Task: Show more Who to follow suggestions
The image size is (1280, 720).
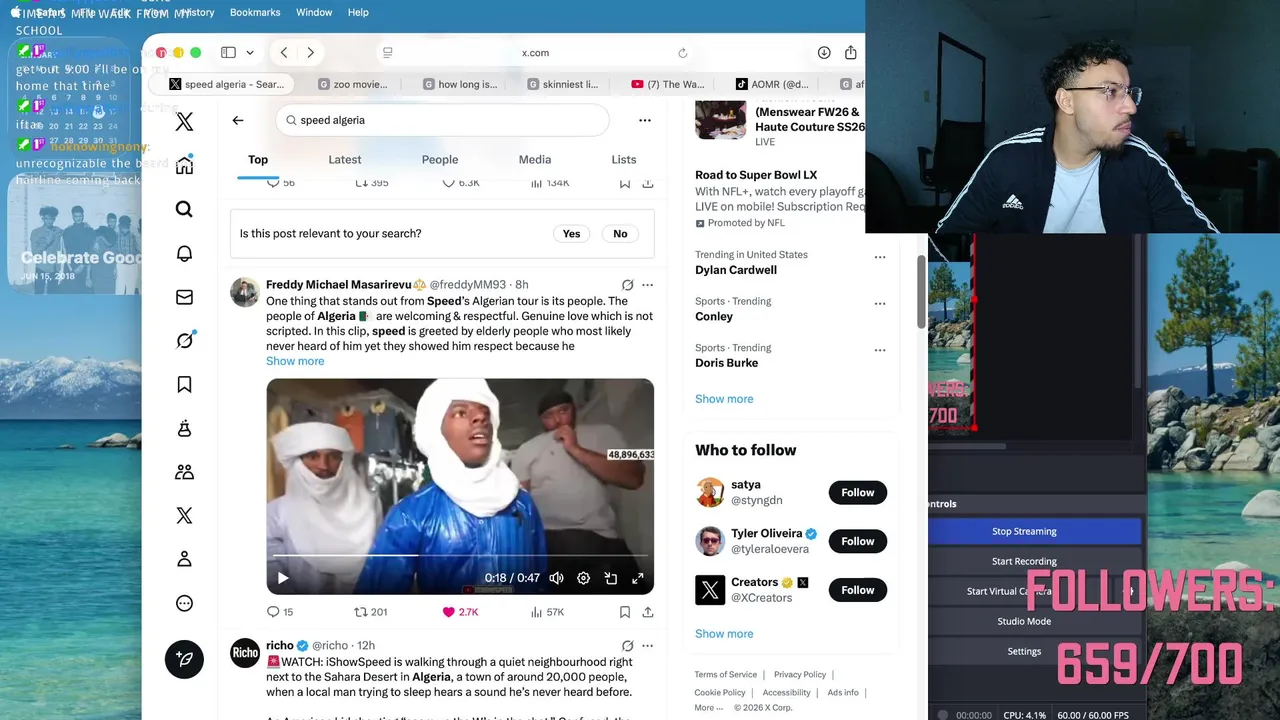Action: click(724, 634)
